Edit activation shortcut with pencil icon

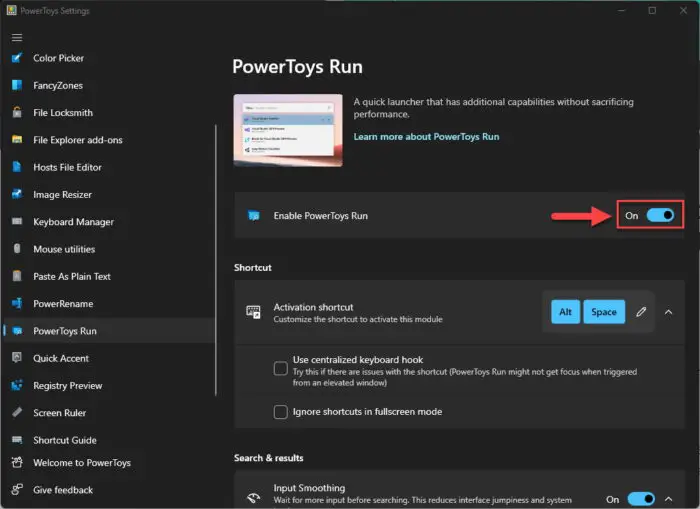tap(641, 312)
